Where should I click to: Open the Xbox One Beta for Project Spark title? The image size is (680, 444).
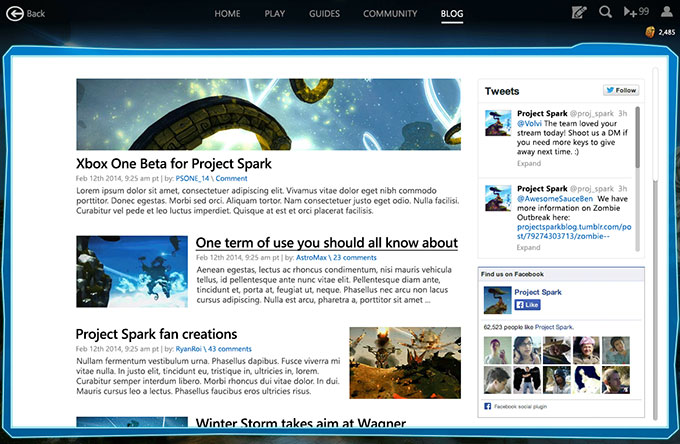174,163
